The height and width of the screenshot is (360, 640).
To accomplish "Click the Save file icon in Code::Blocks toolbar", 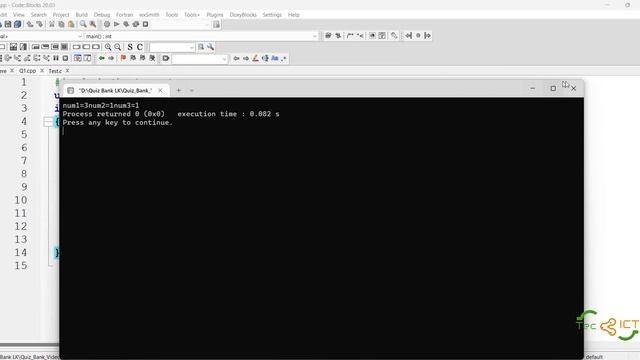I will tap(8, 24).
